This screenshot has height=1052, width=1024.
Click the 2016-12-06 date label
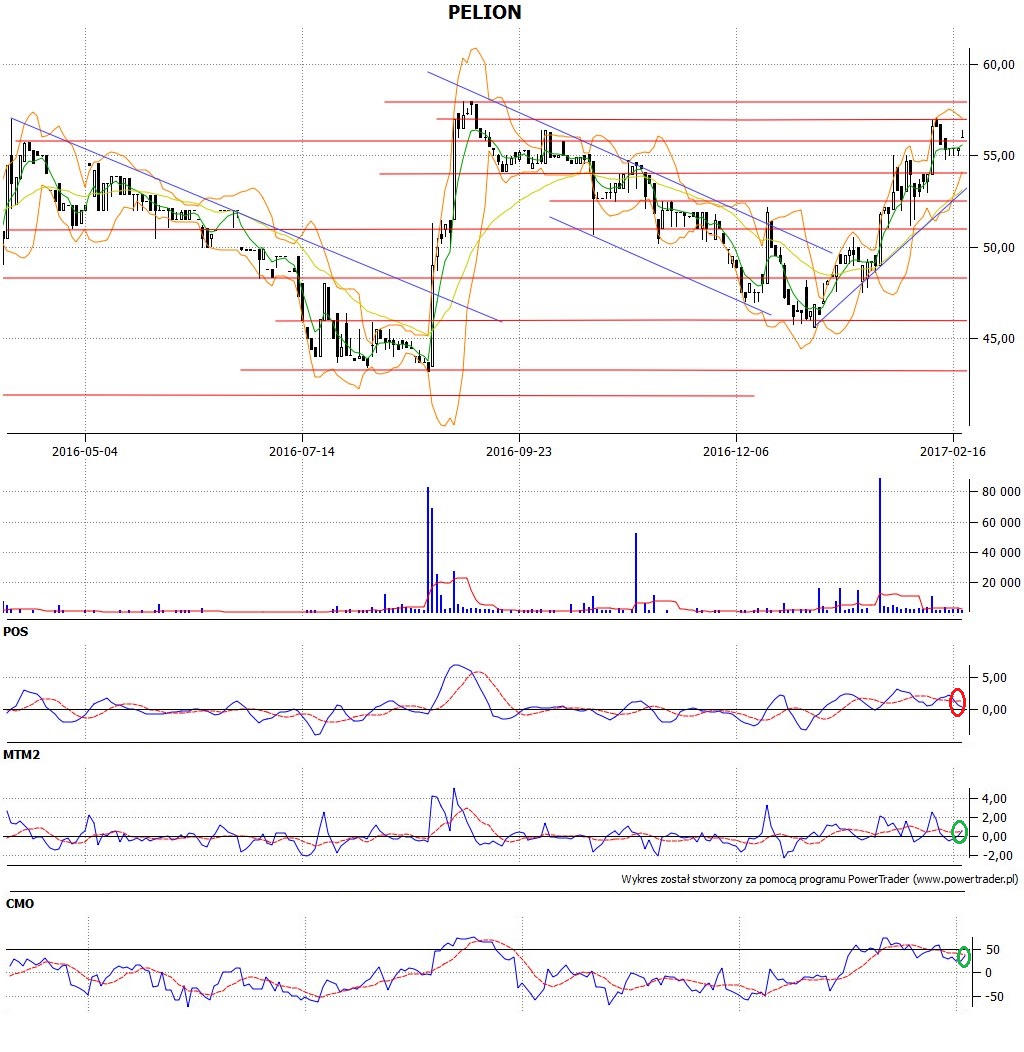coord(735,452)
